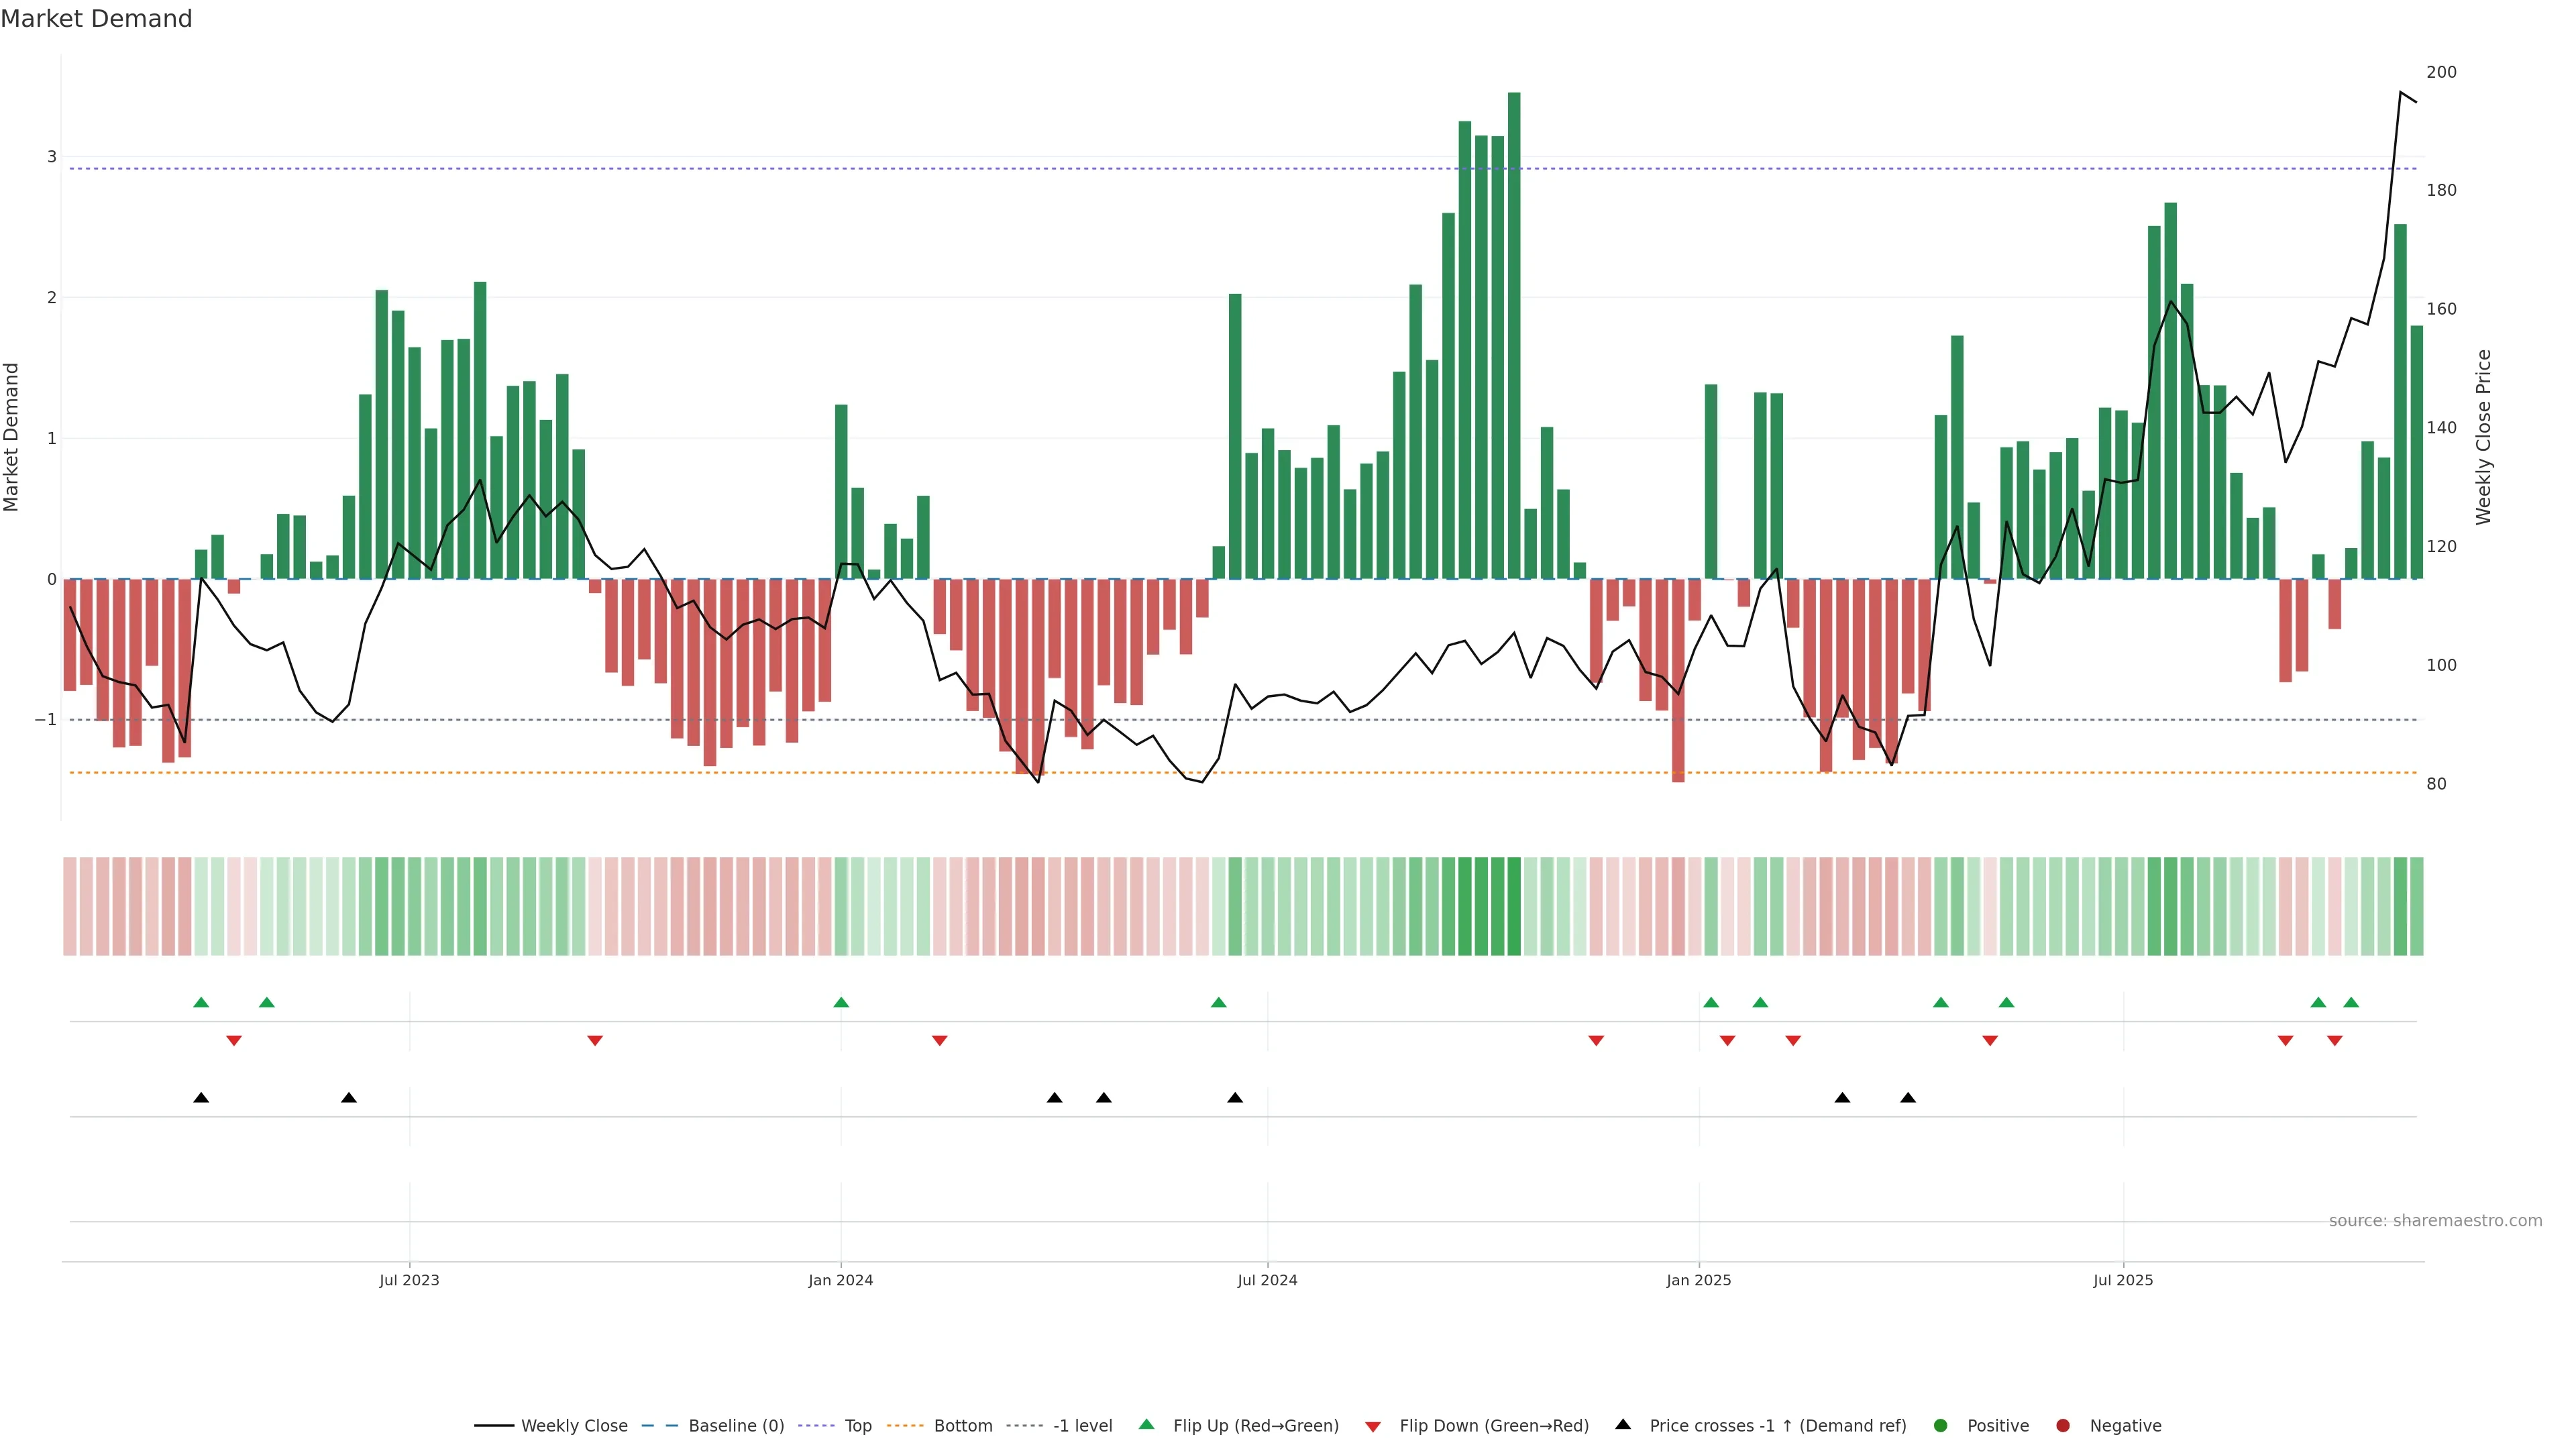
Task: Click the source: sharemaestro.com text
Action: [x=2435, y=1220]
